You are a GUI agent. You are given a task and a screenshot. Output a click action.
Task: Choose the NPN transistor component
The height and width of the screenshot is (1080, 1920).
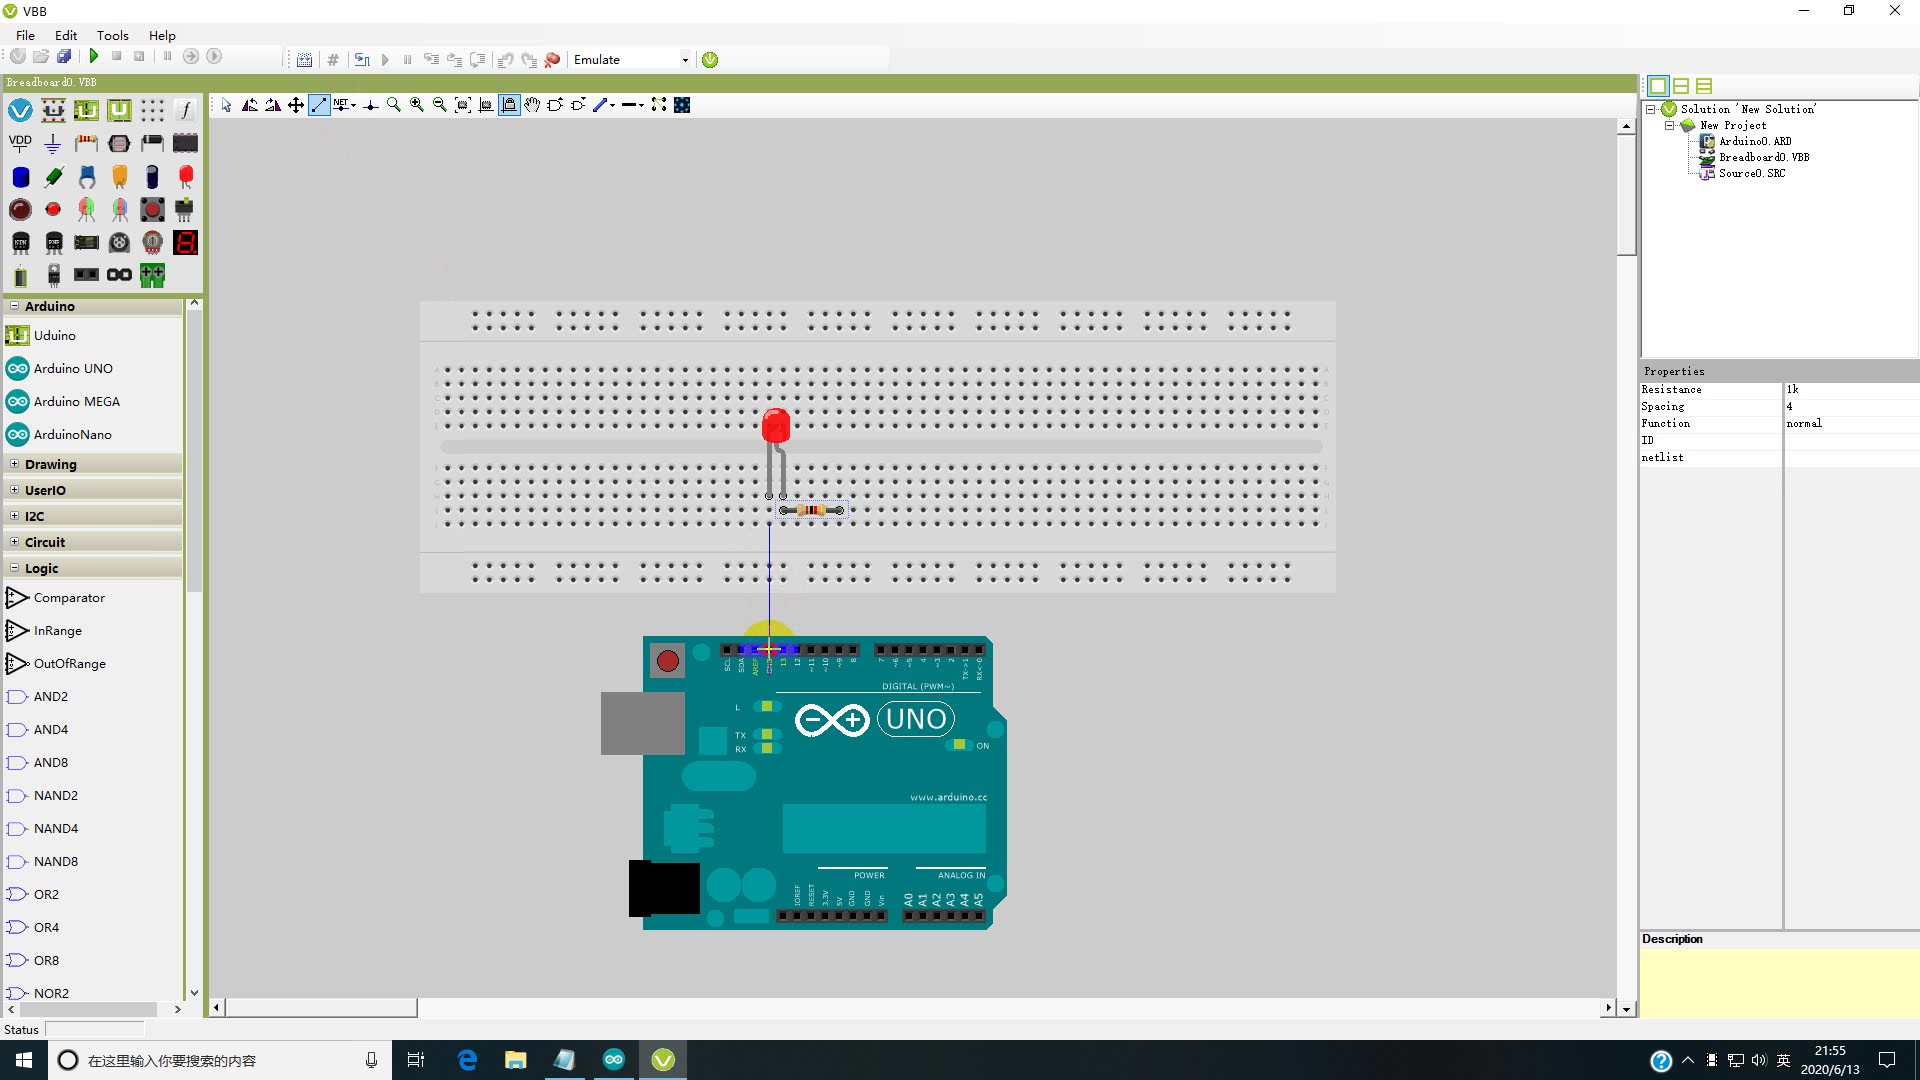click(20, 242)
